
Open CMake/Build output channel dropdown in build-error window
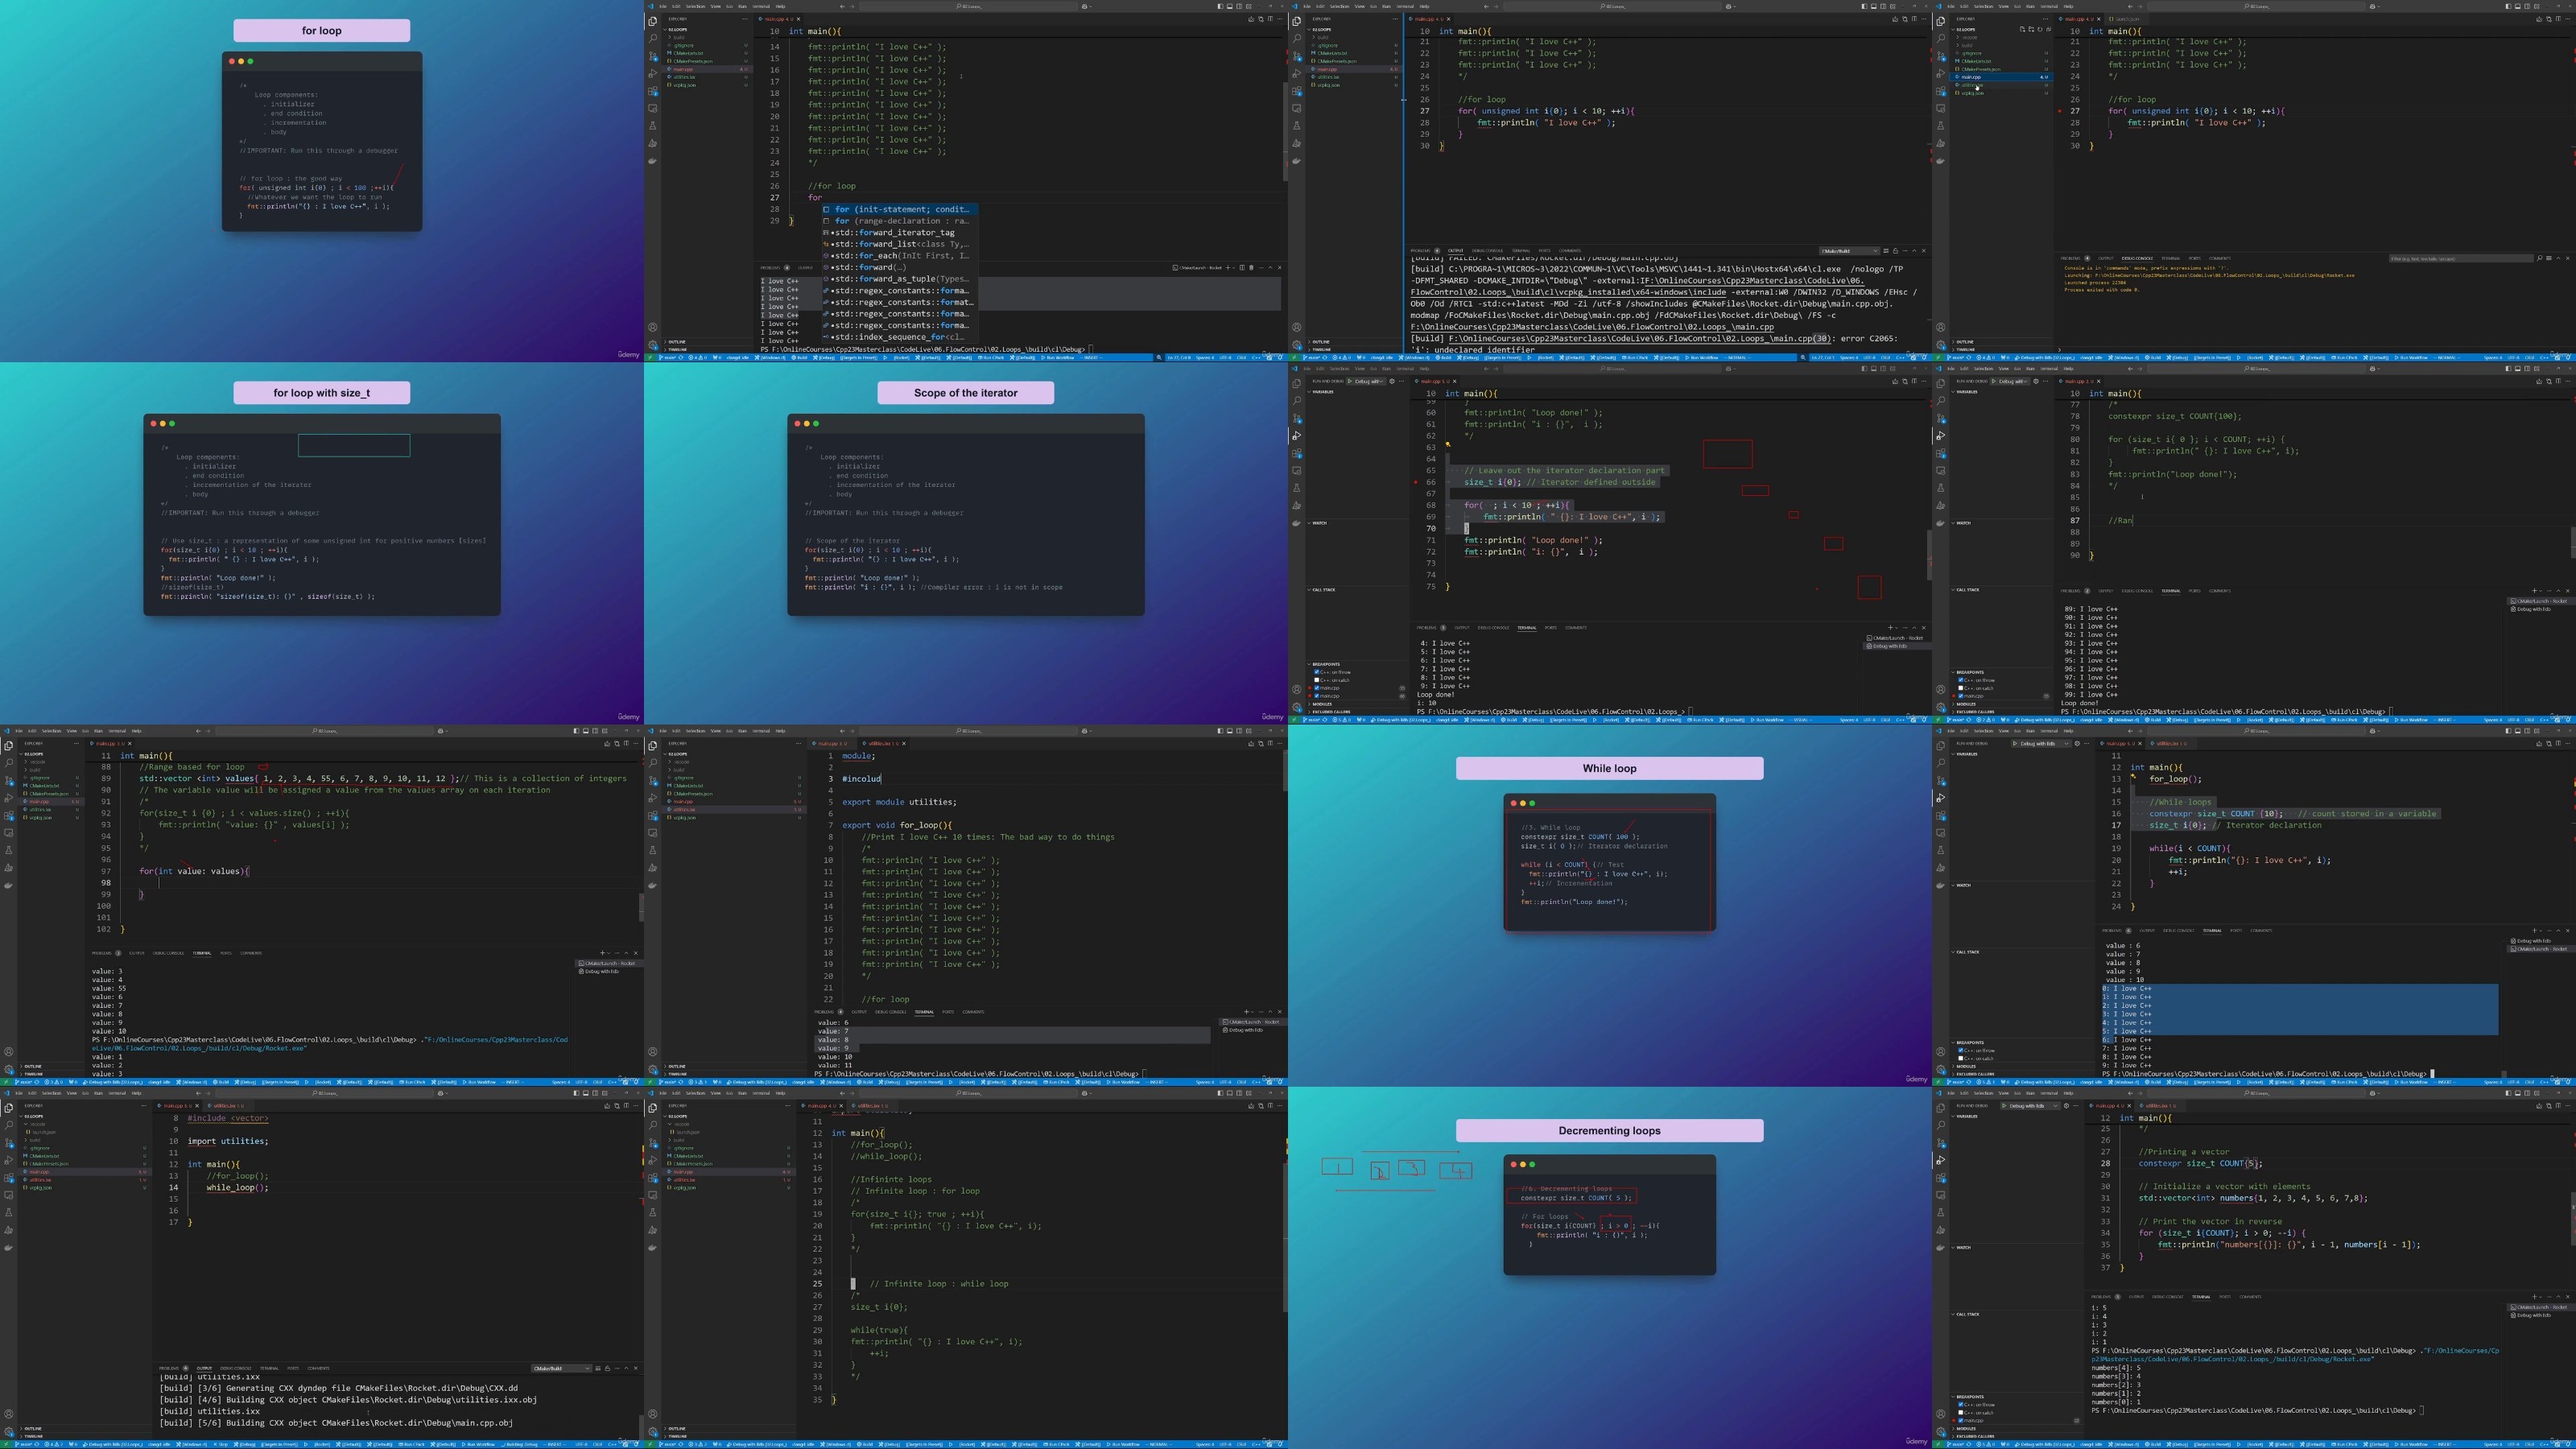(1848, 251)
